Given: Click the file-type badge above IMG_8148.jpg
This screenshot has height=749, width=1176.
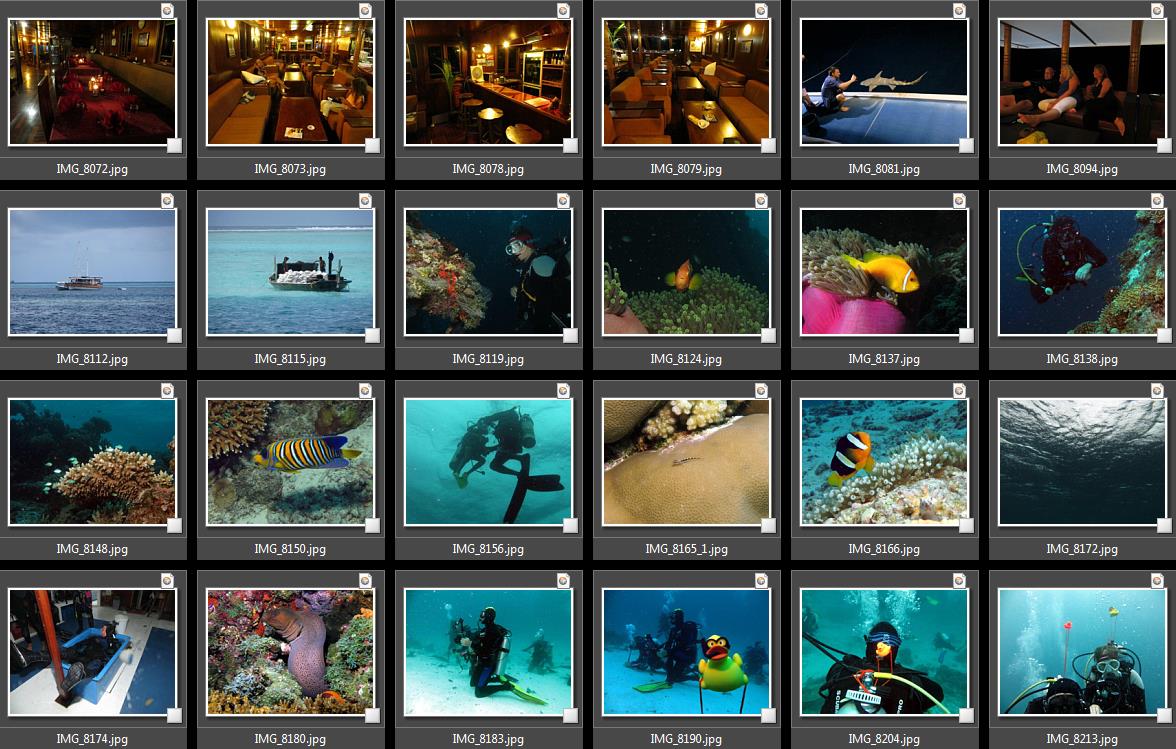Looking at the screenshot, I should 167,391.
